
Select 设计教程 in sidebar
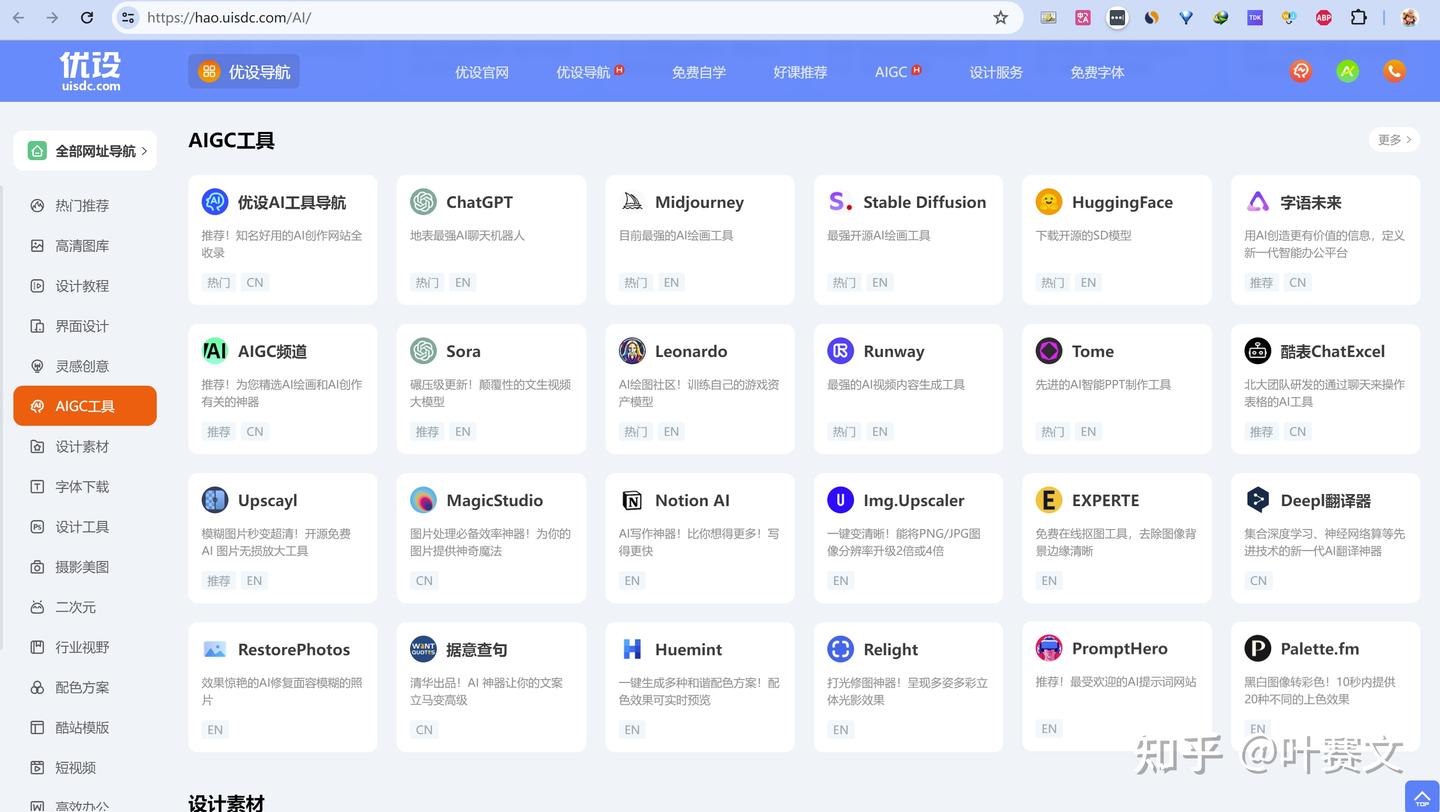click(x=85, y=286)
